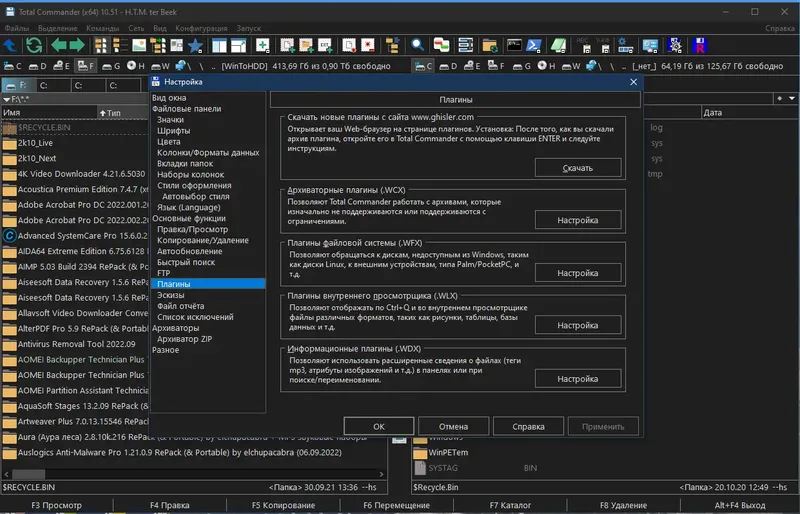Click the magnifier search files icon
Viewport: 800px width, 514px height.
pos(415,46)
